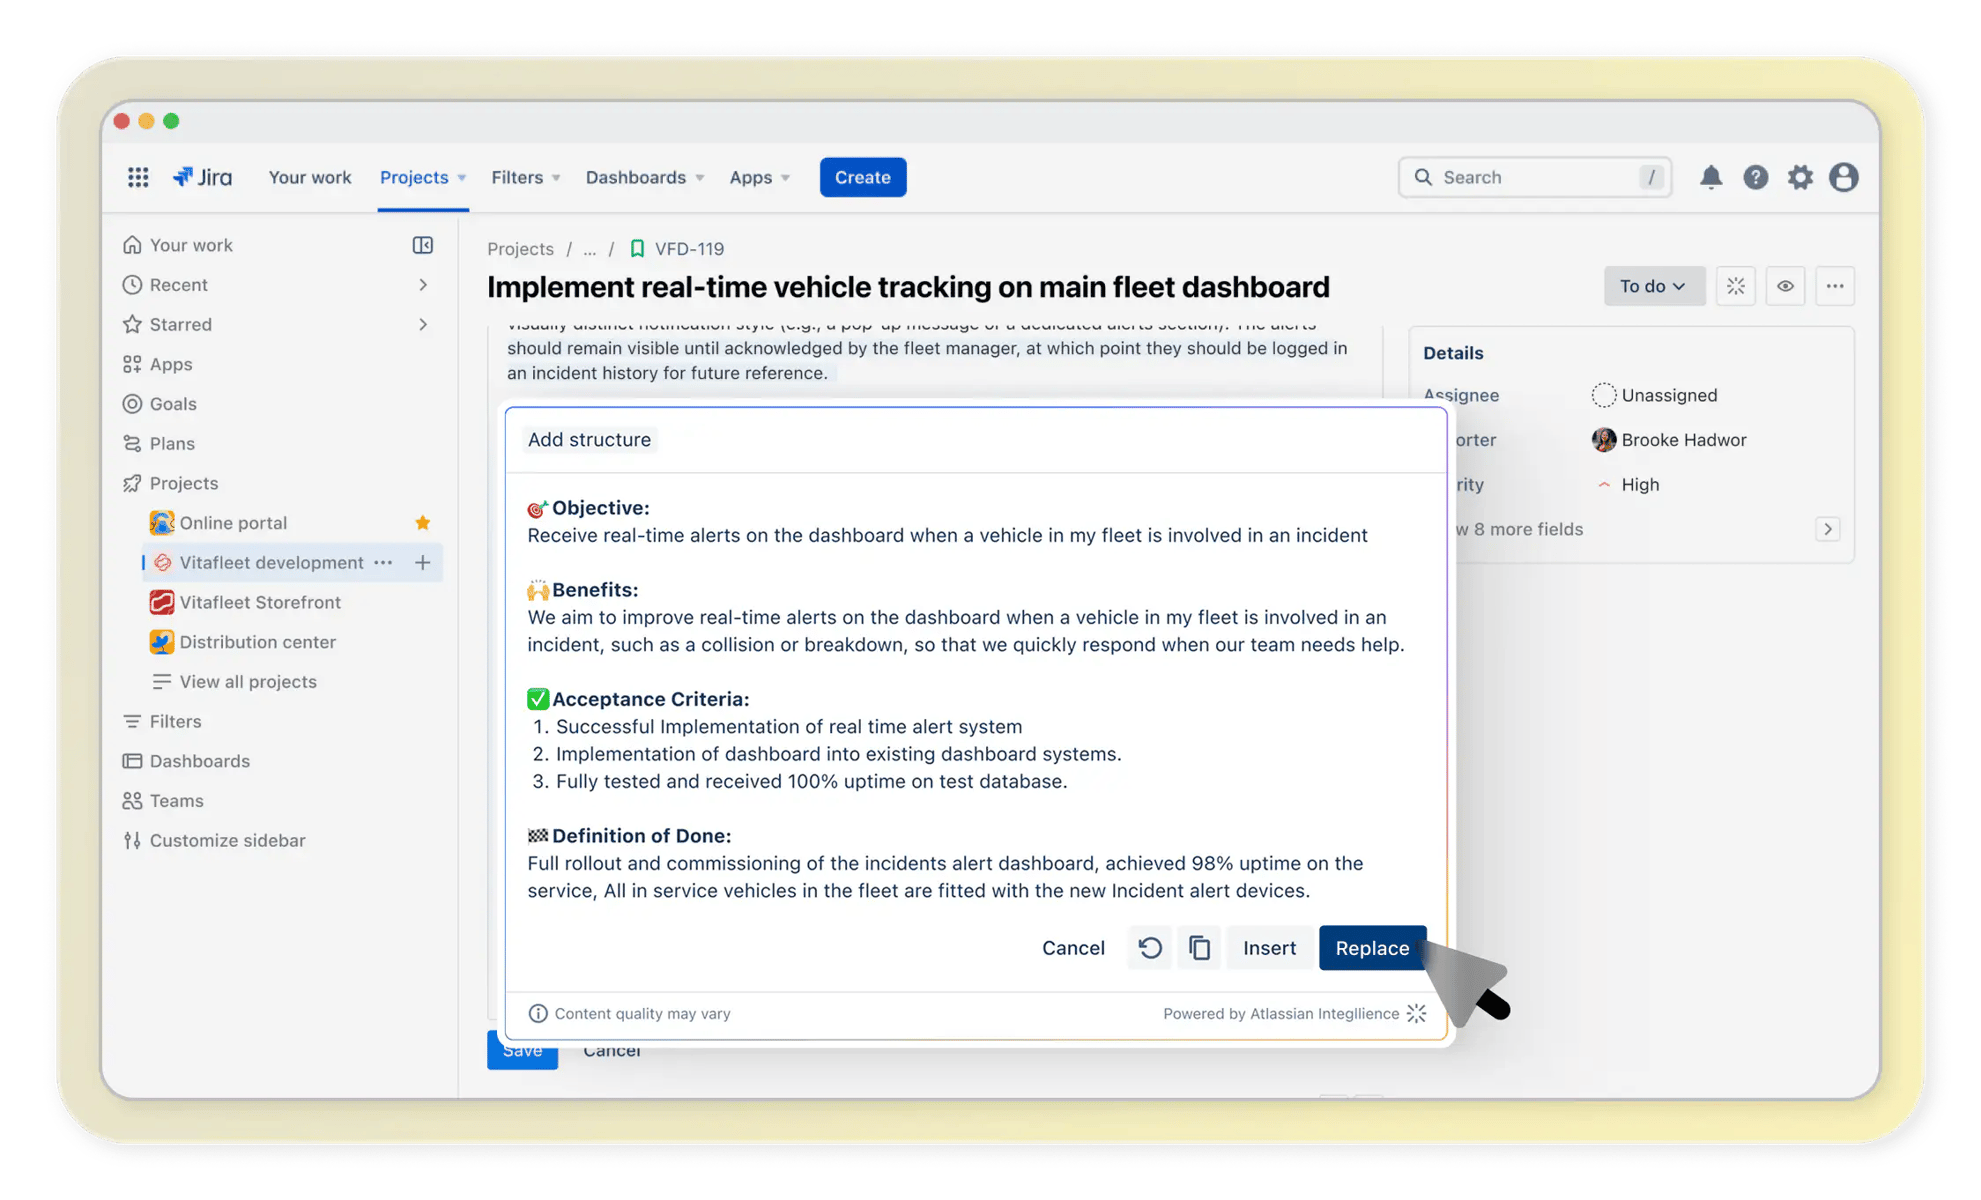The height and width of the screenshot is (1200, 1981).
Task: Open the Apps dropdown in top navigation
Action: click(759, 177)
